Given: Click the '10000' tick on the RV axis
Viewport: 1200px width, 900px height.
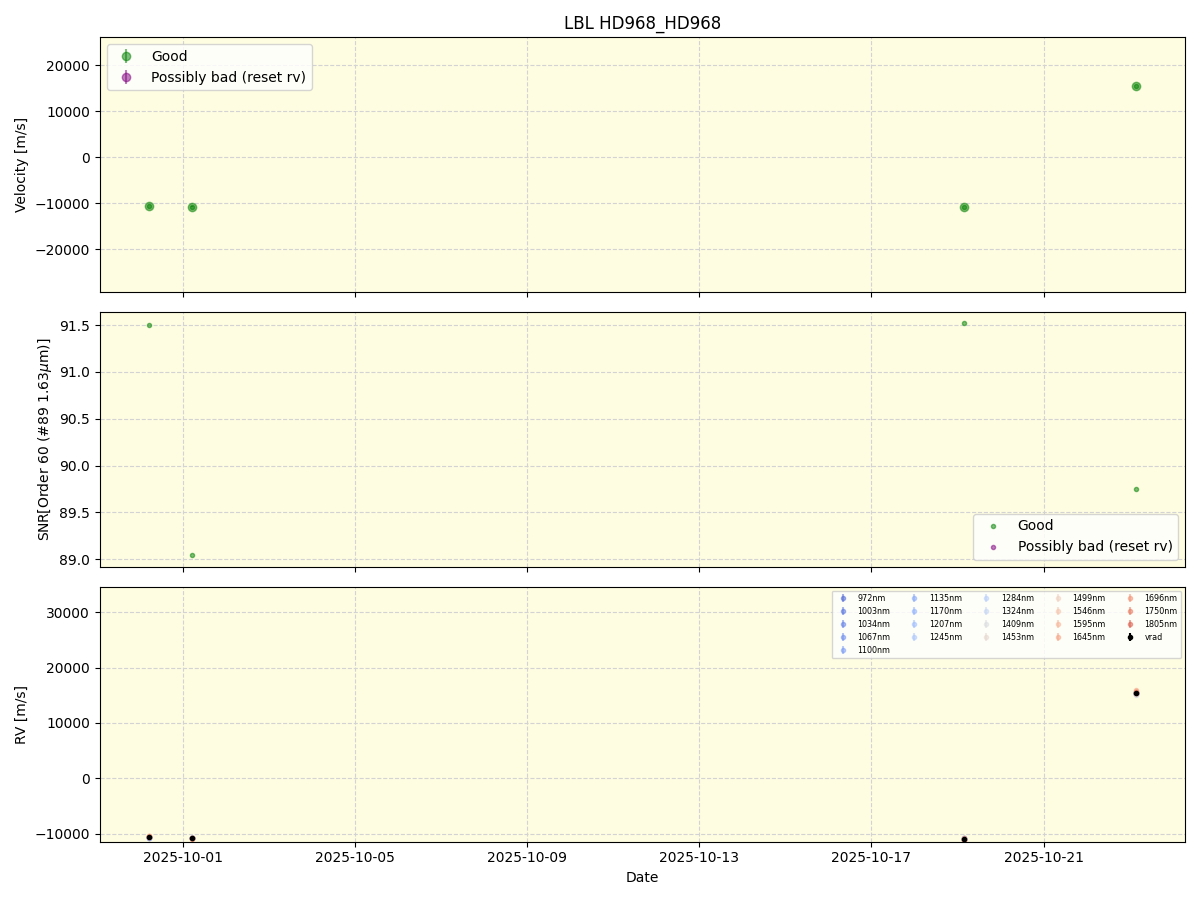Looking at the screenshot, I should 71,724.
